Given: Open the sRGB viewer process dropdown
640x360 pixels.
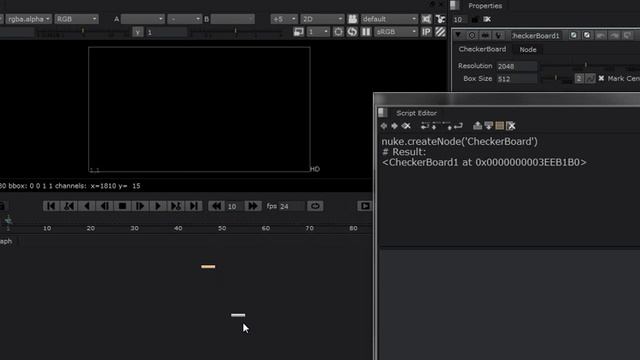Looking at the screenshot, I should coord(396,31).
